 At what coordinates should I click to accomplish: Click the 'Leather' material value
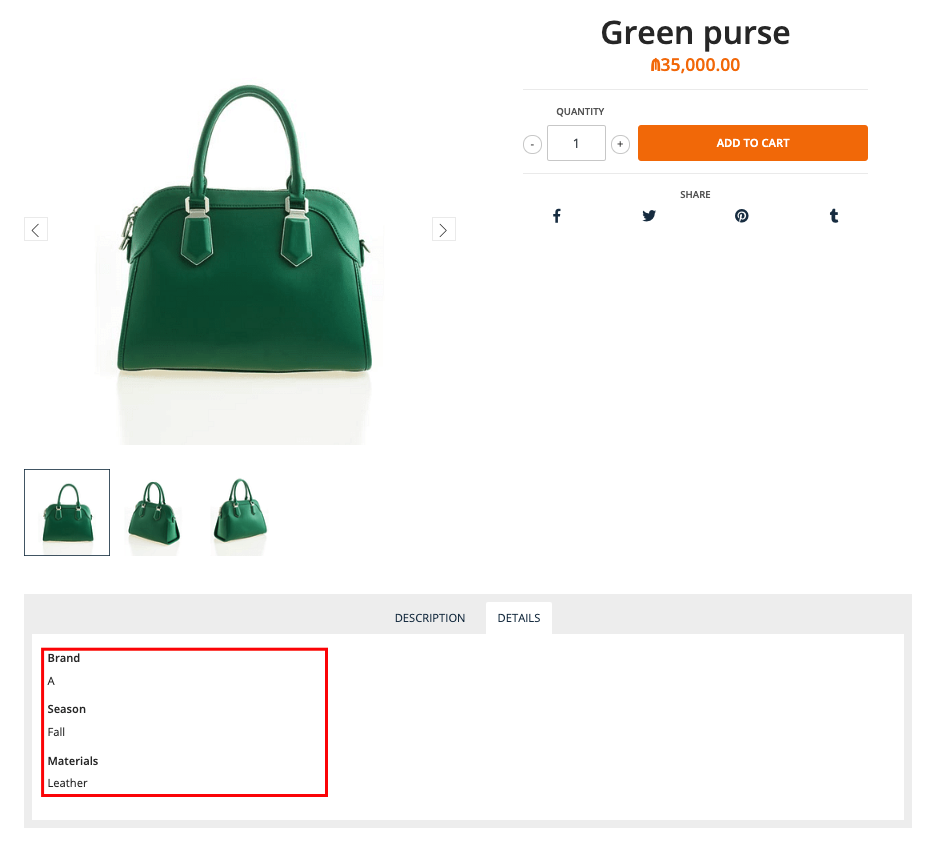point(67,783)
